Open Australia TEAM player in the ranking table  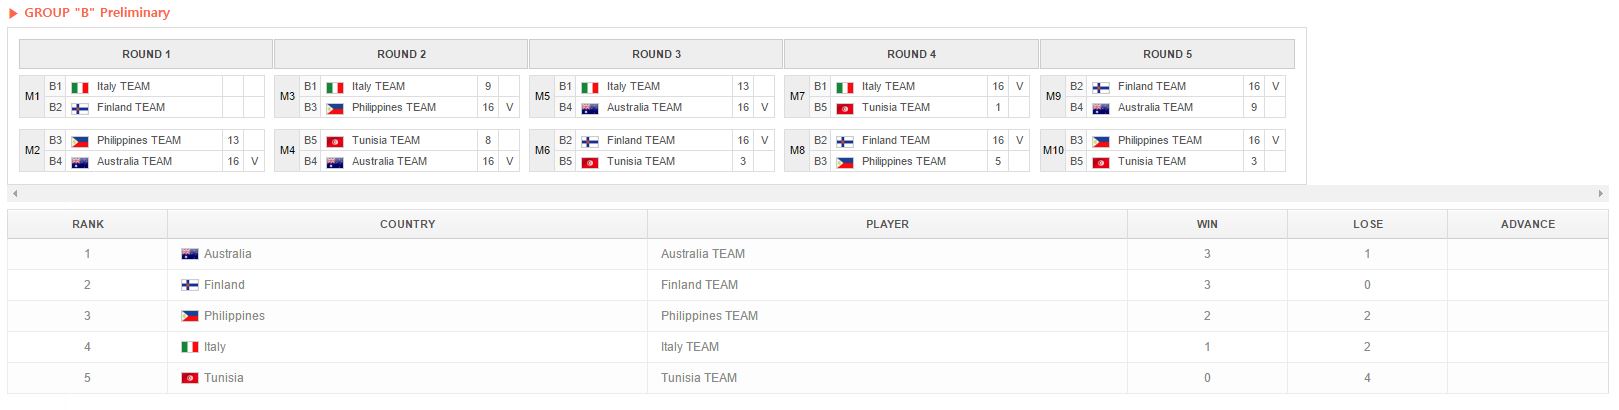702,254
